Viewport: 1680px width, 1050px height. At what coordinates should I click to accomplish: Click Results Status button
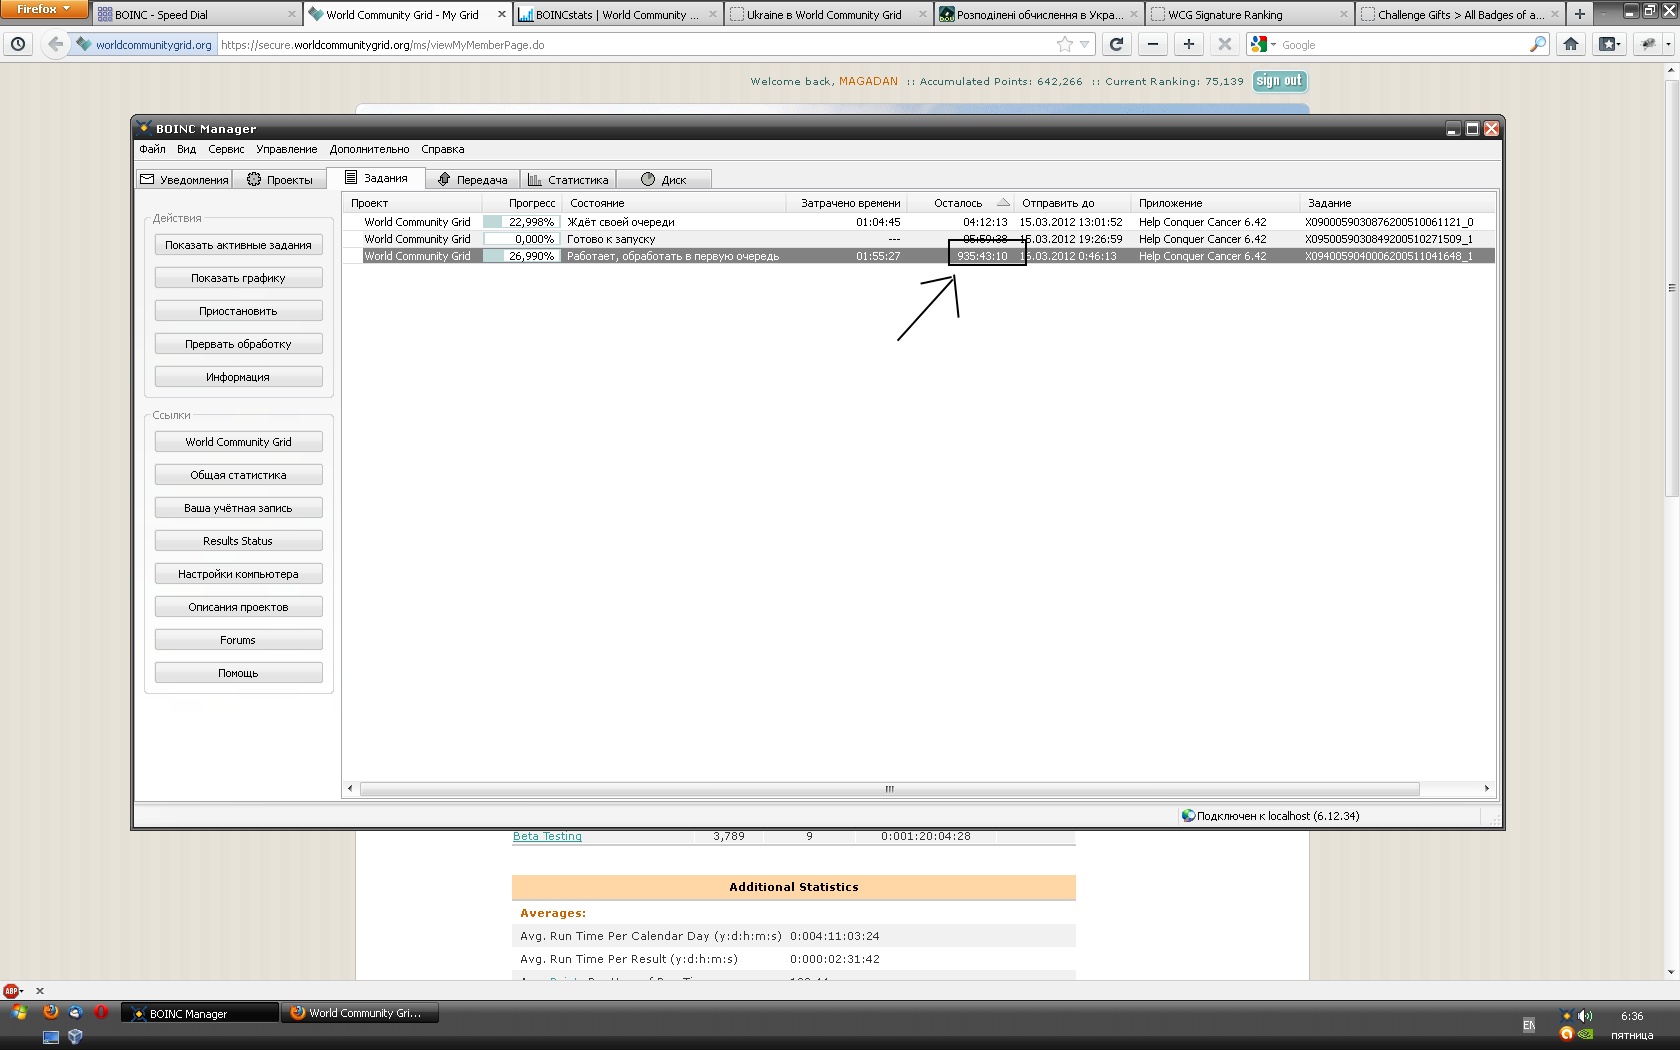click(238, 541)
